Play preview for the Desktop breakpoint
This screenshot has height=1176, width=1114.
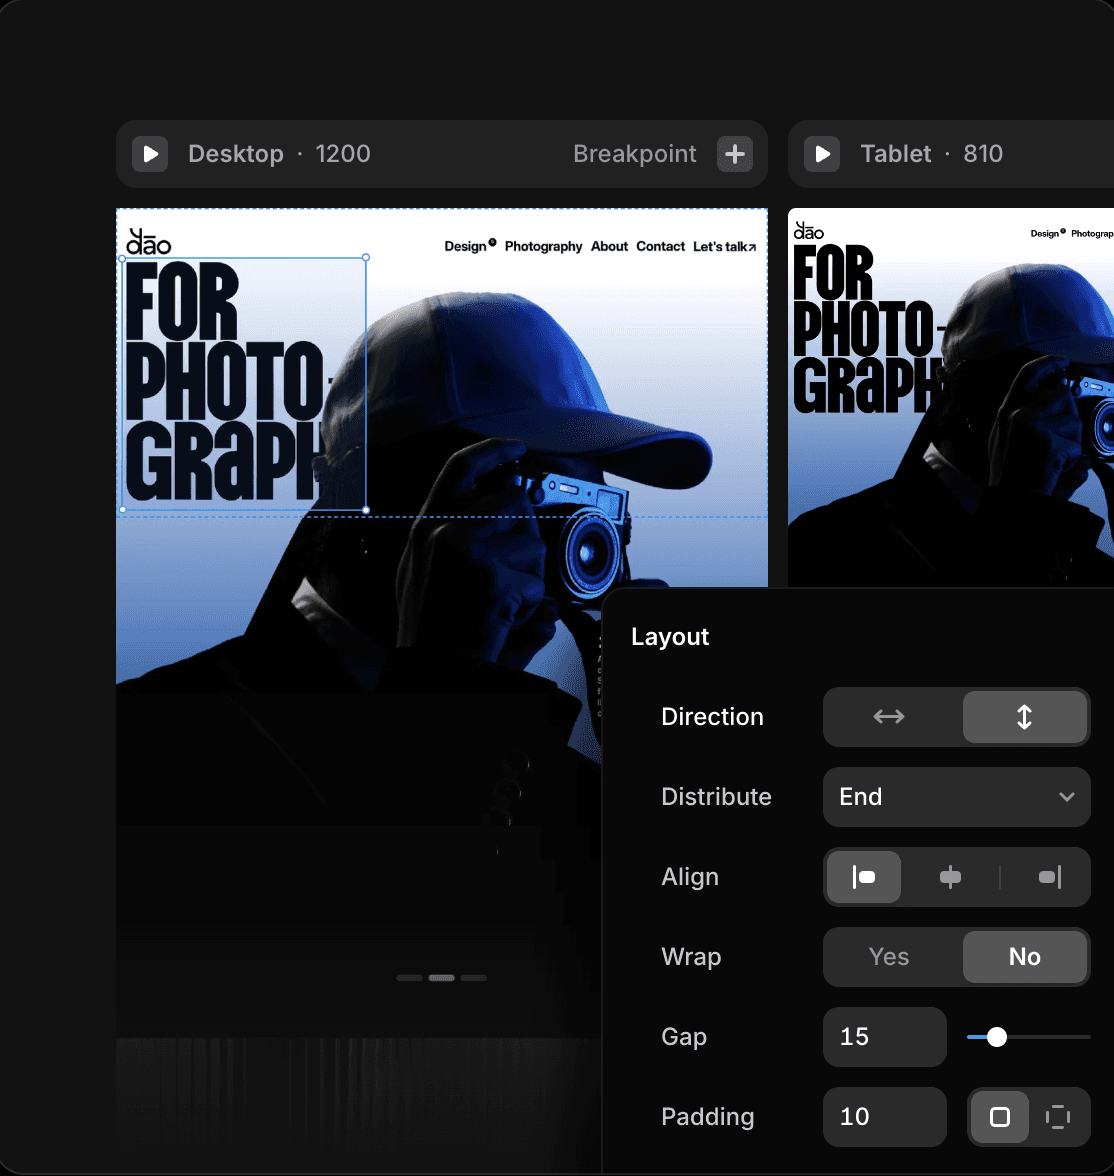(x=149, y=154)
